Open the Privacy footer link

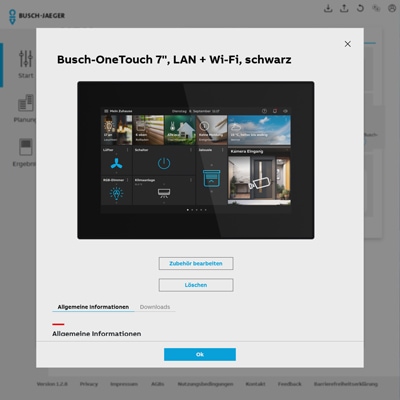(89, 384)
